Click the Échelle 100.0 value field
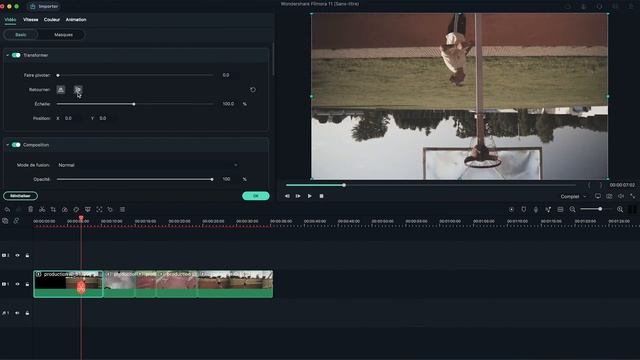Screen dimensions: 640x360 [x=229, y=104]
